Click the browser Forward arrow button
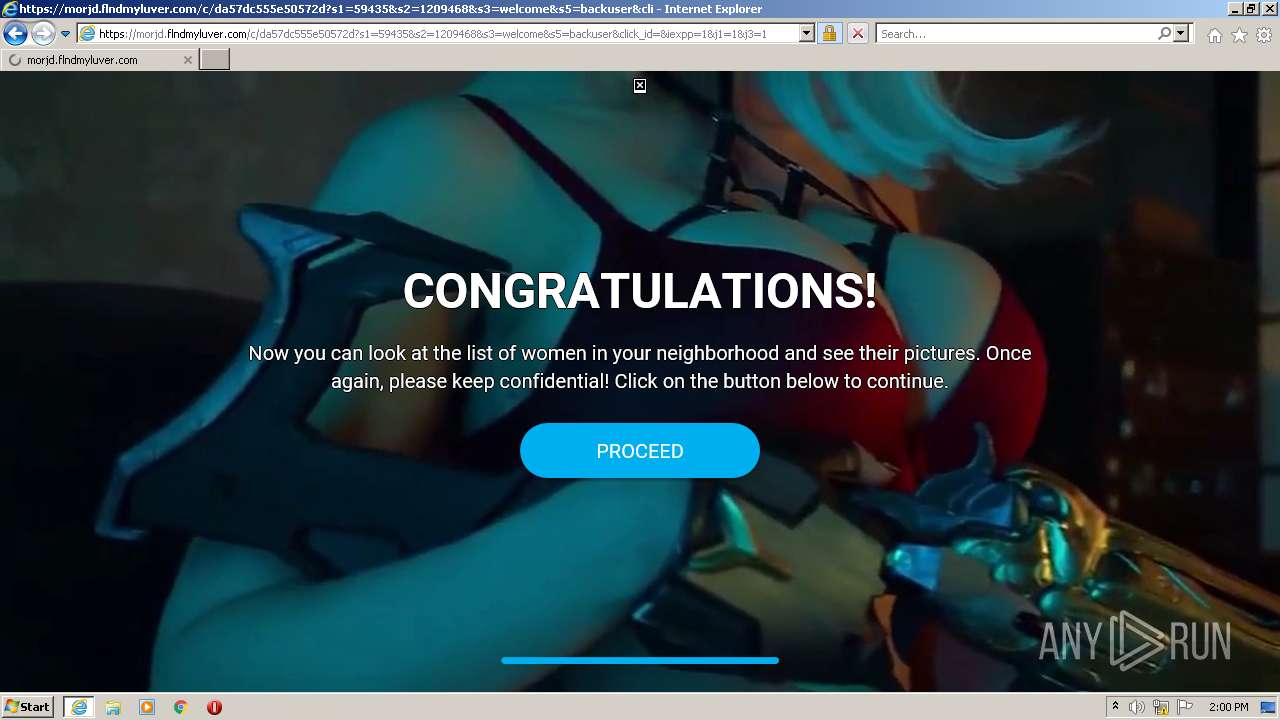The image size is (1280, 720). tap(42, 34)
